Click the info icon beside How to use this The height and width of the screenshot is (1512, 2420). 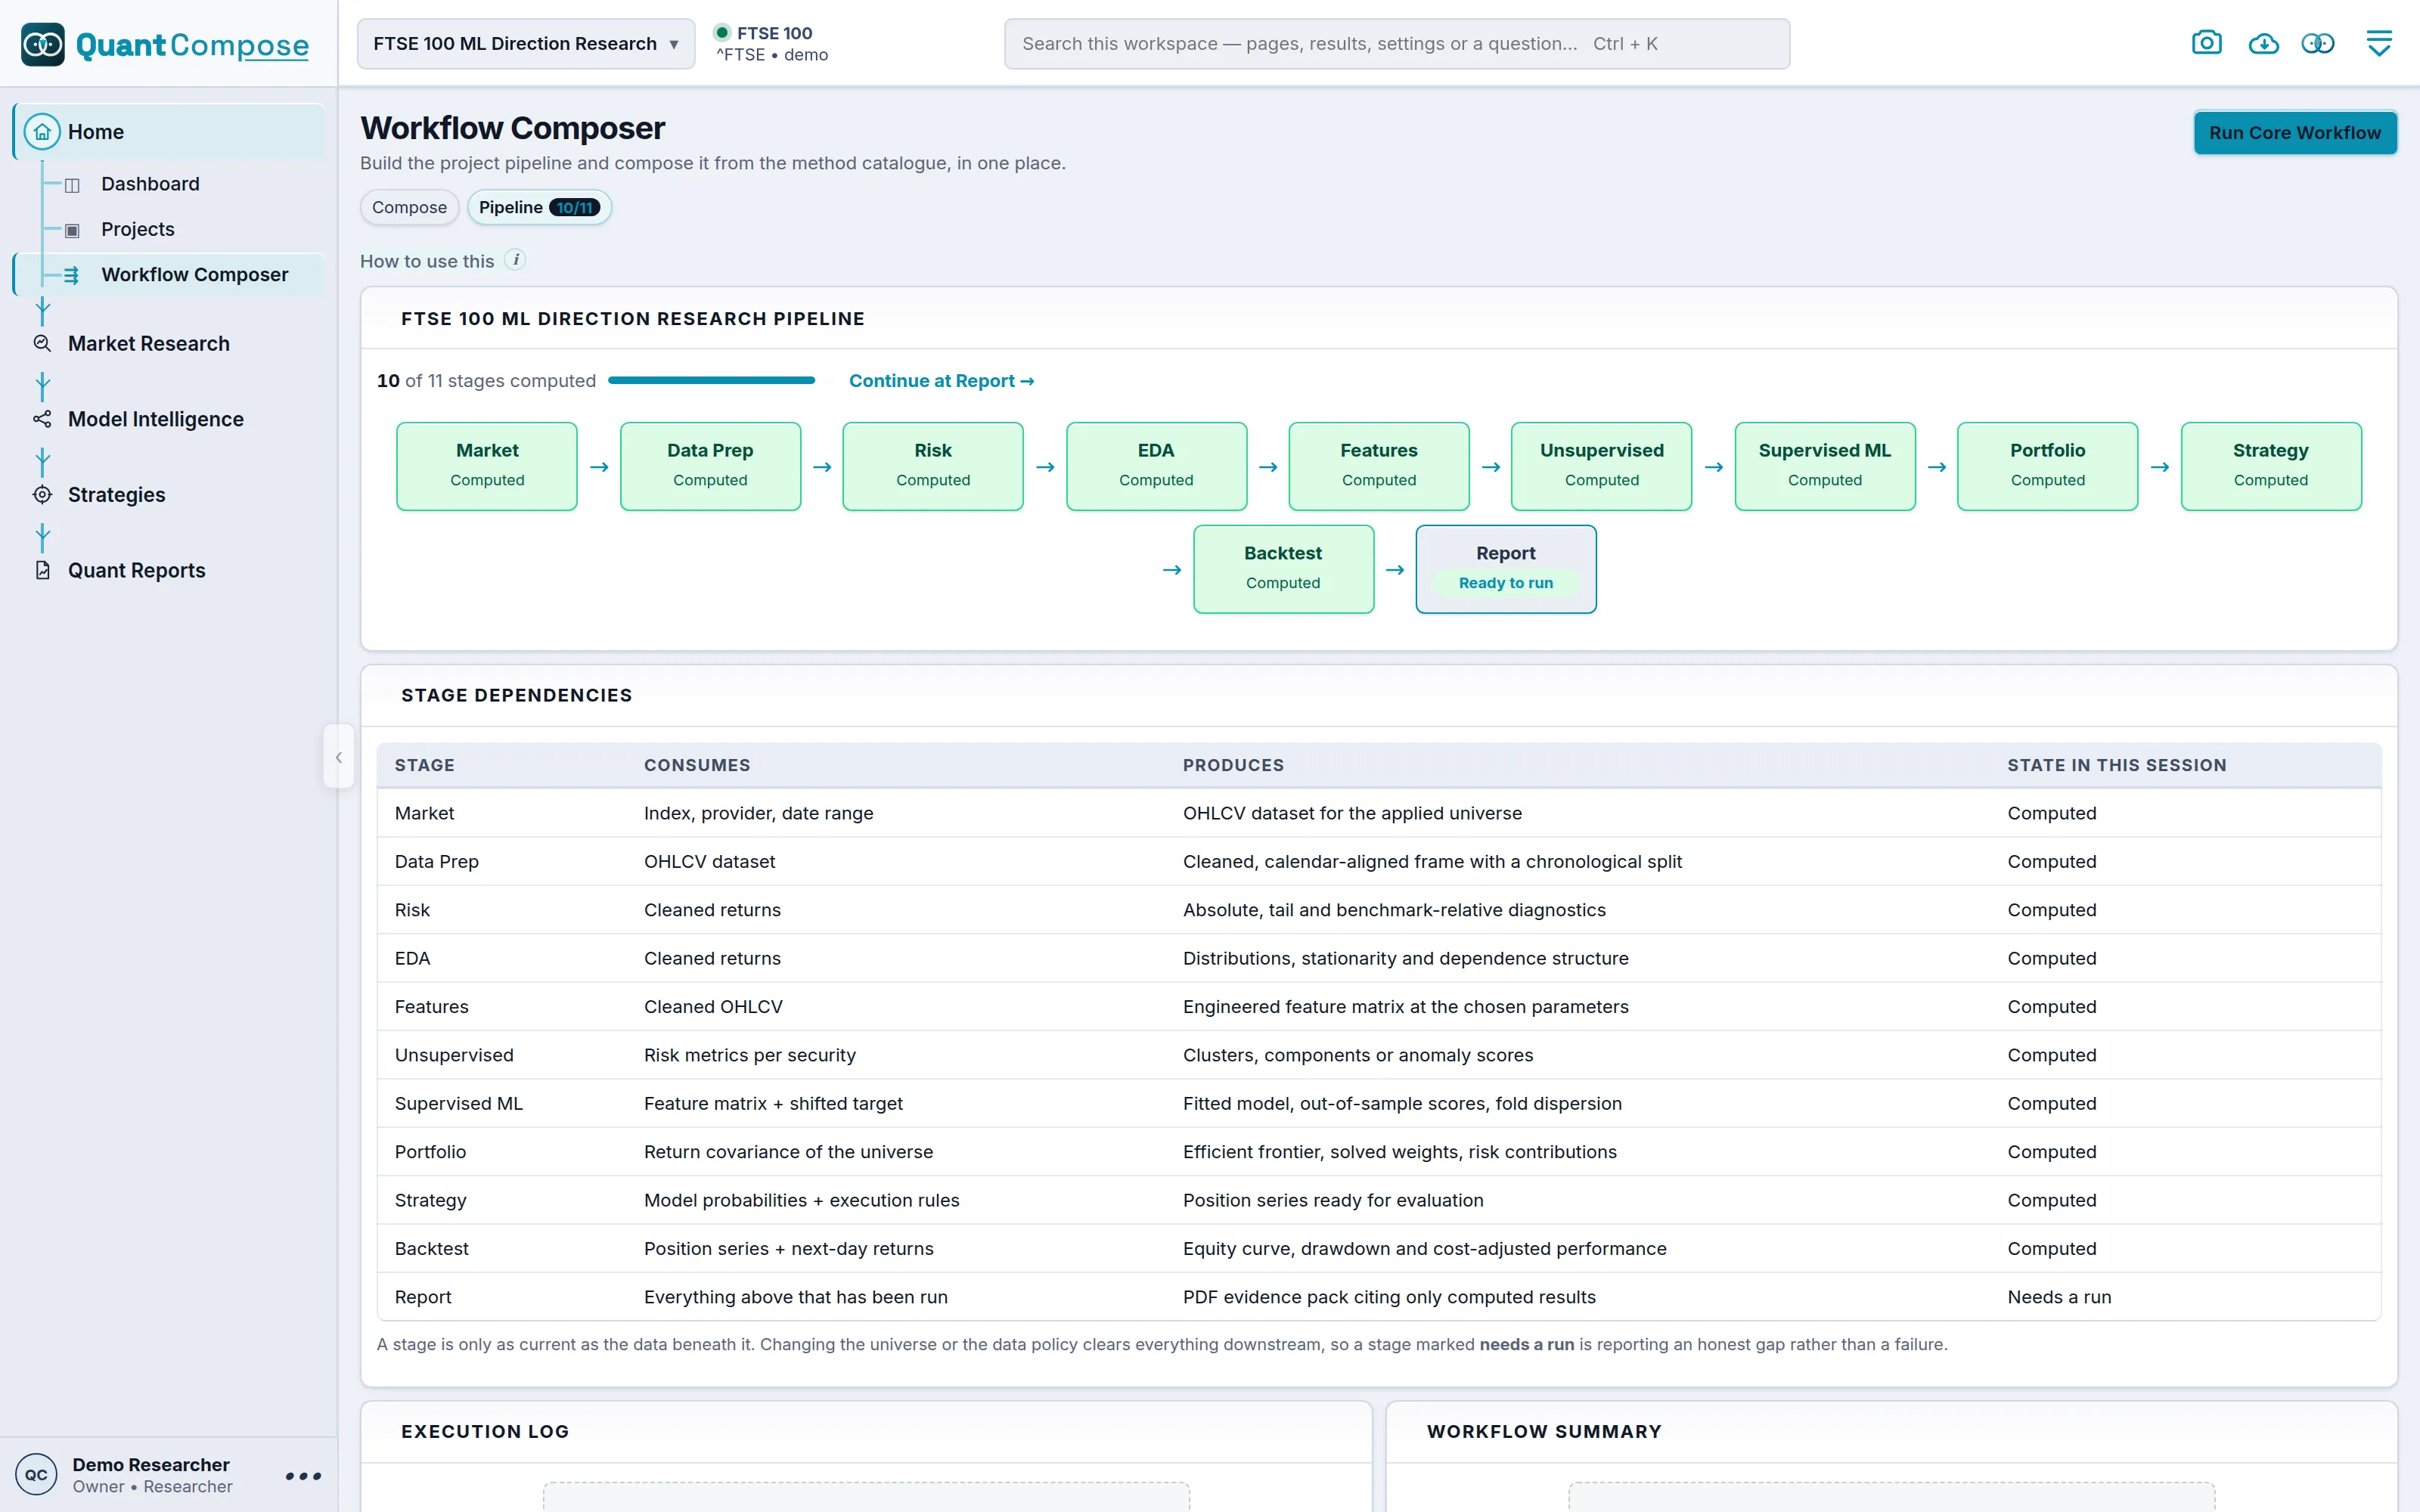[515, 260]
